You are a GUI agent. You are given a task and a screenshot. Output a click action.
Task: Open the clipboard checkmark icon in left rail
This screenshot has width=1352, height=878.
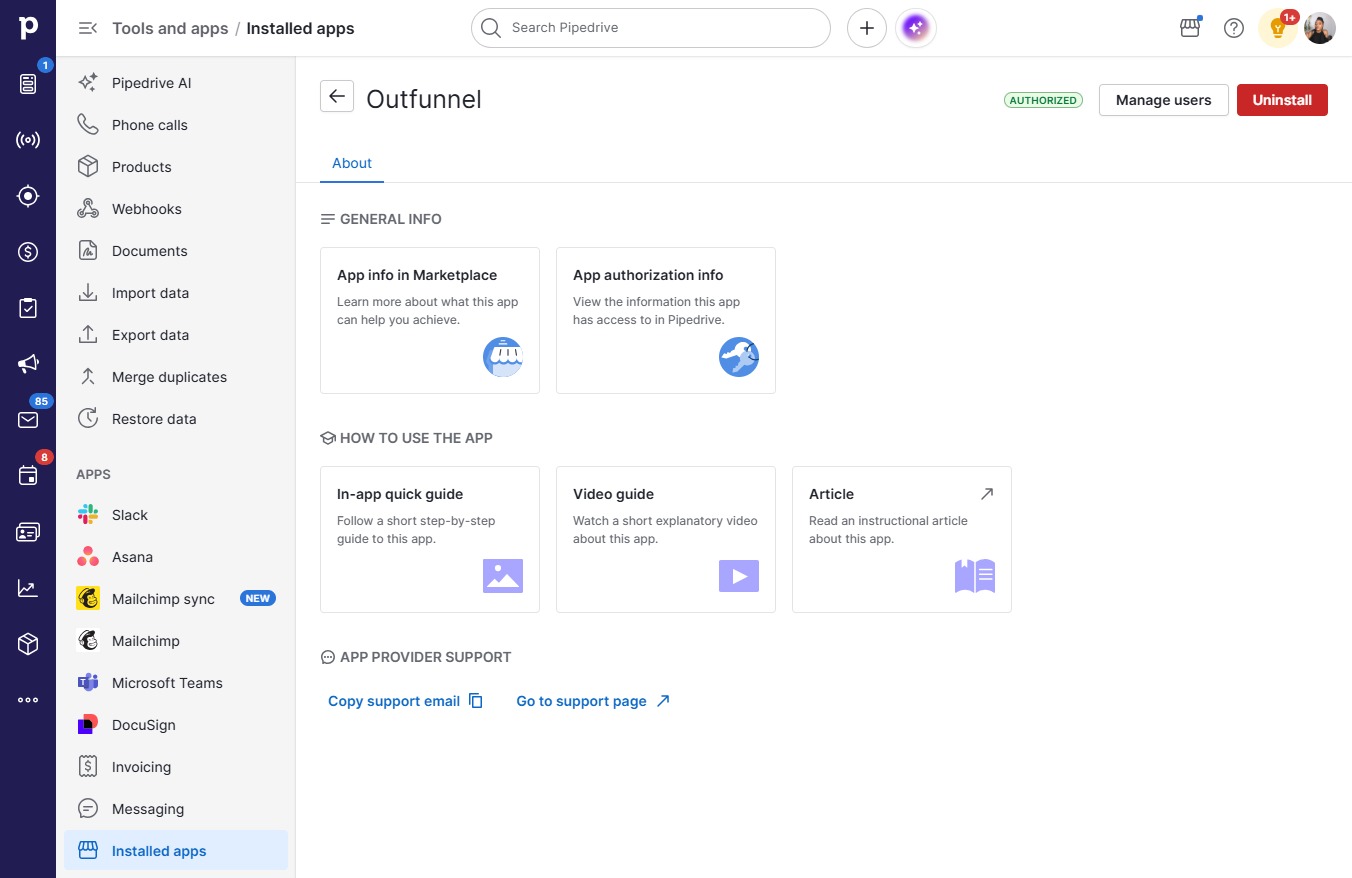tap(28, 308)
